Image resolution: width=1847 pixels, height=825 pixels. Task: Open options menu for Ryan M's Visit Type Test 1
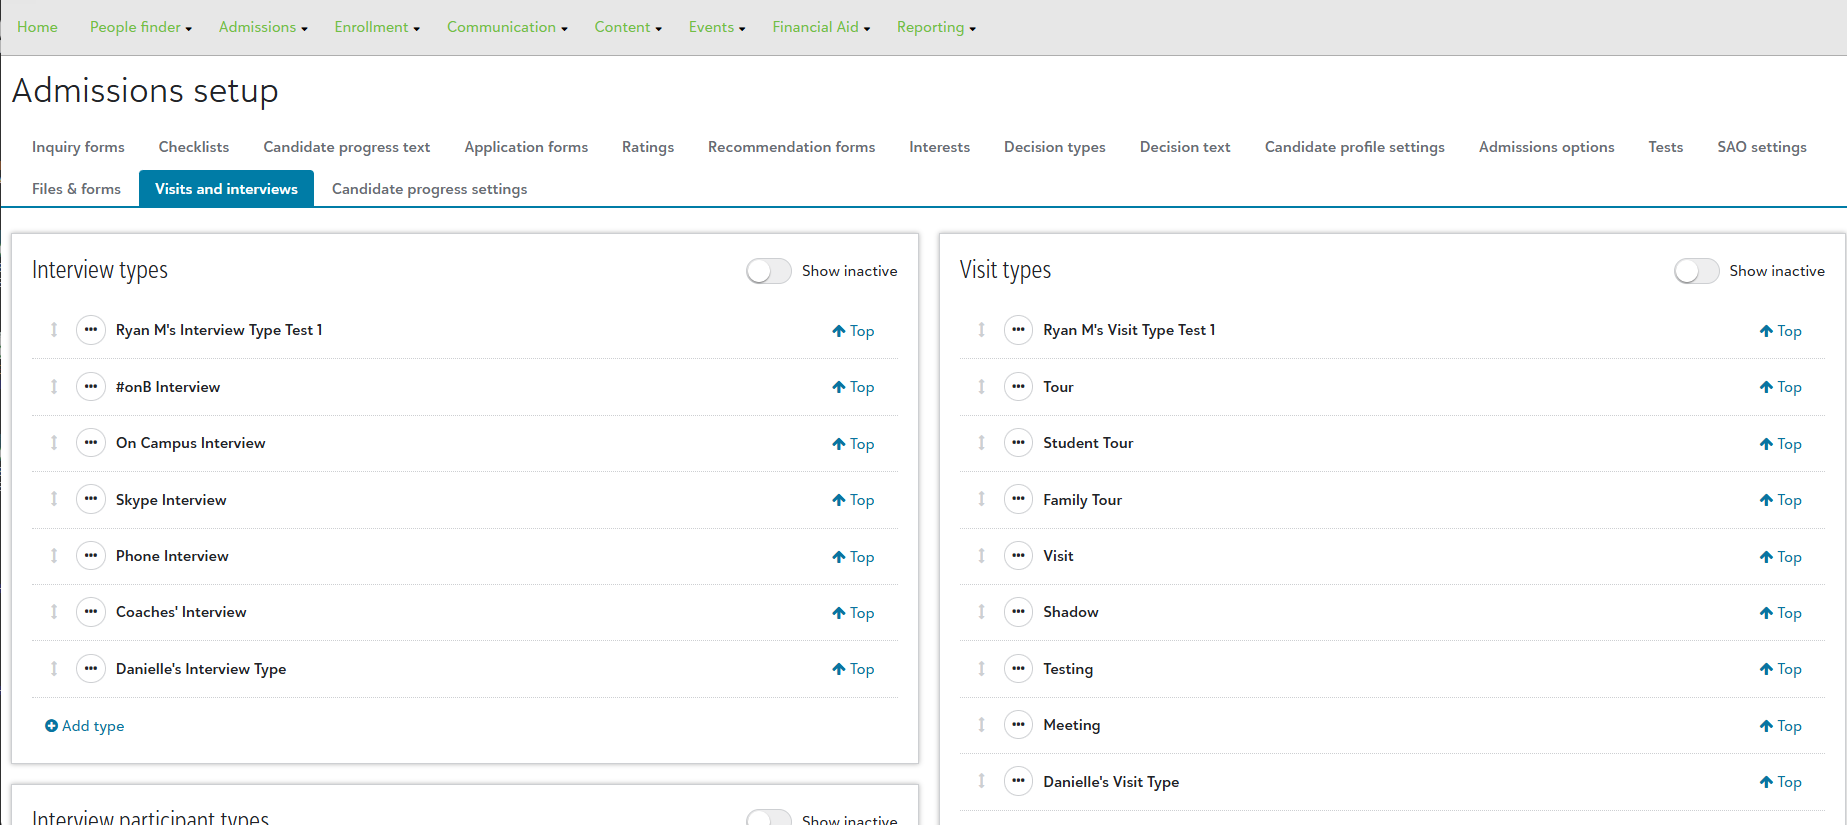pos(1018,330)
